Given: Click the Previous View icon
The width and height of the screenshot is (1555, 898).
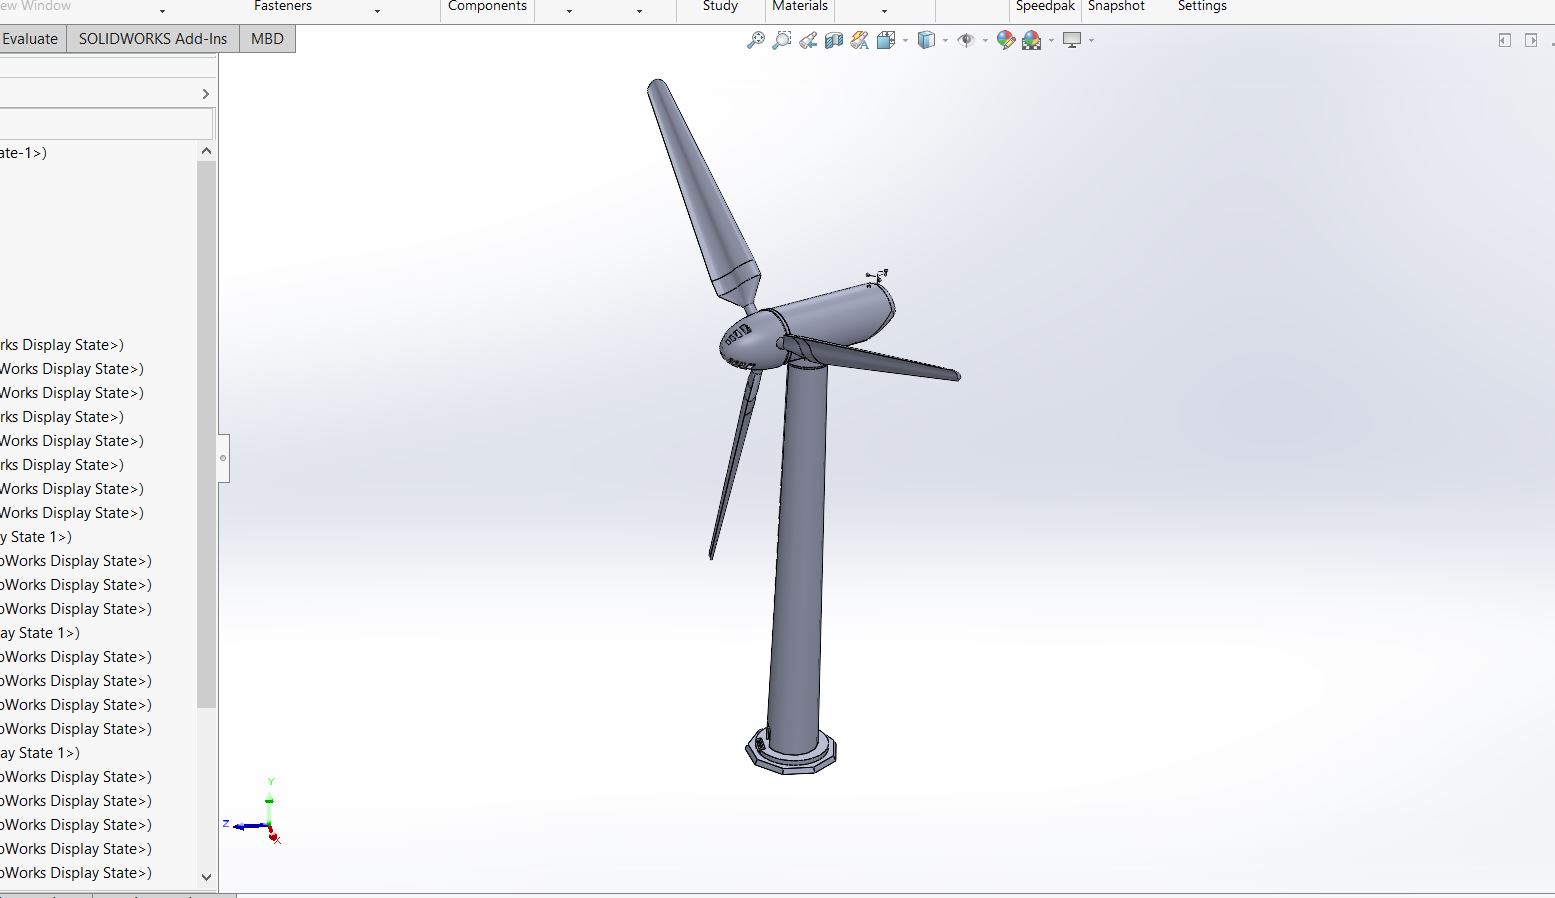Looking at the screenshot, I should click(x=808, y=40).
